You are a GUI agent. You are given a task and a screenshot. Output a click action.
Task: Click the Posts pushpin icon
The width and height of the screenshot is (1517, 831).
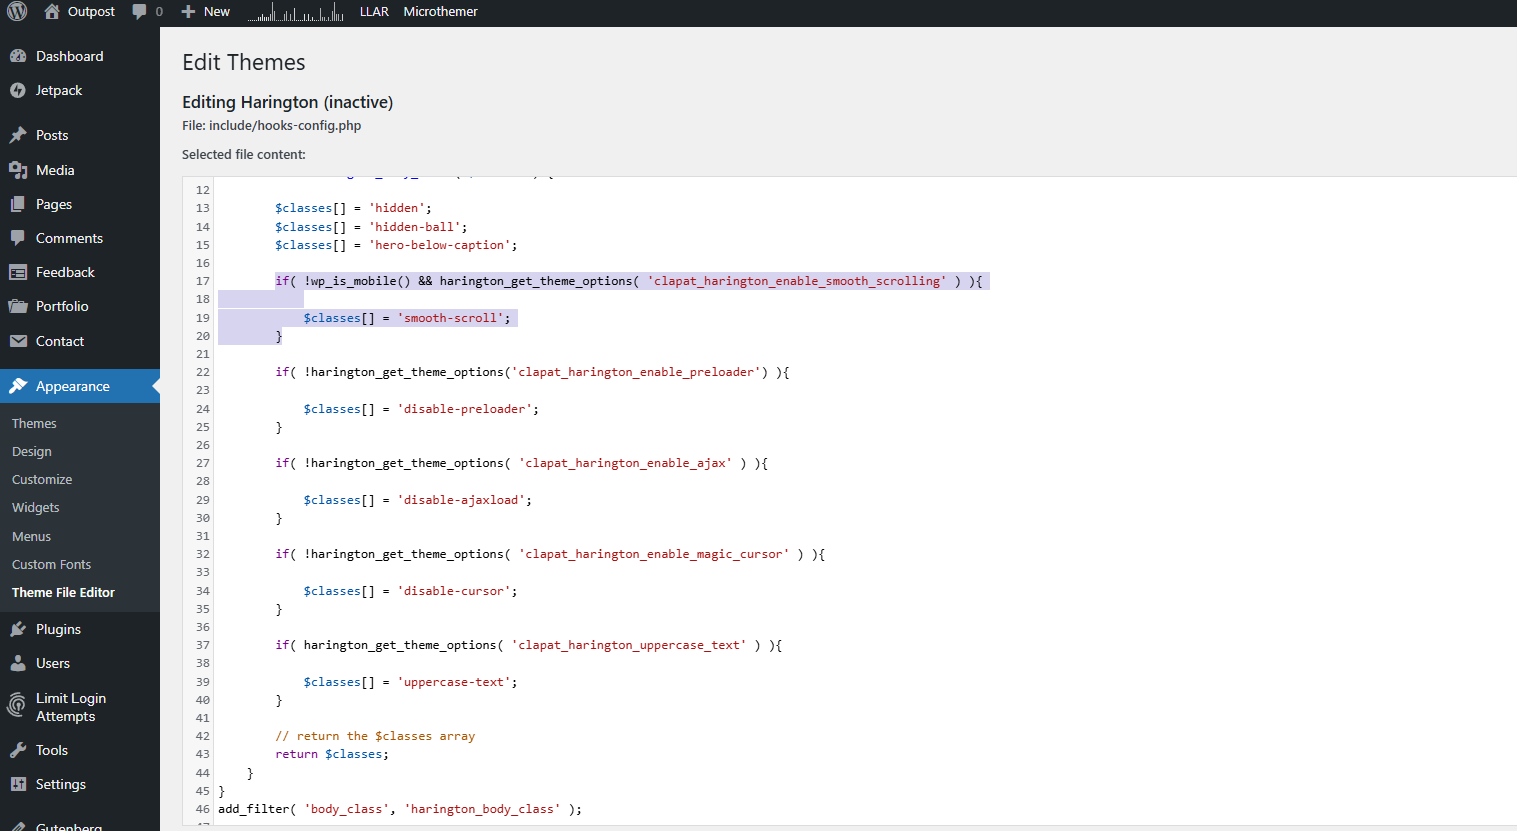(18, 135)
